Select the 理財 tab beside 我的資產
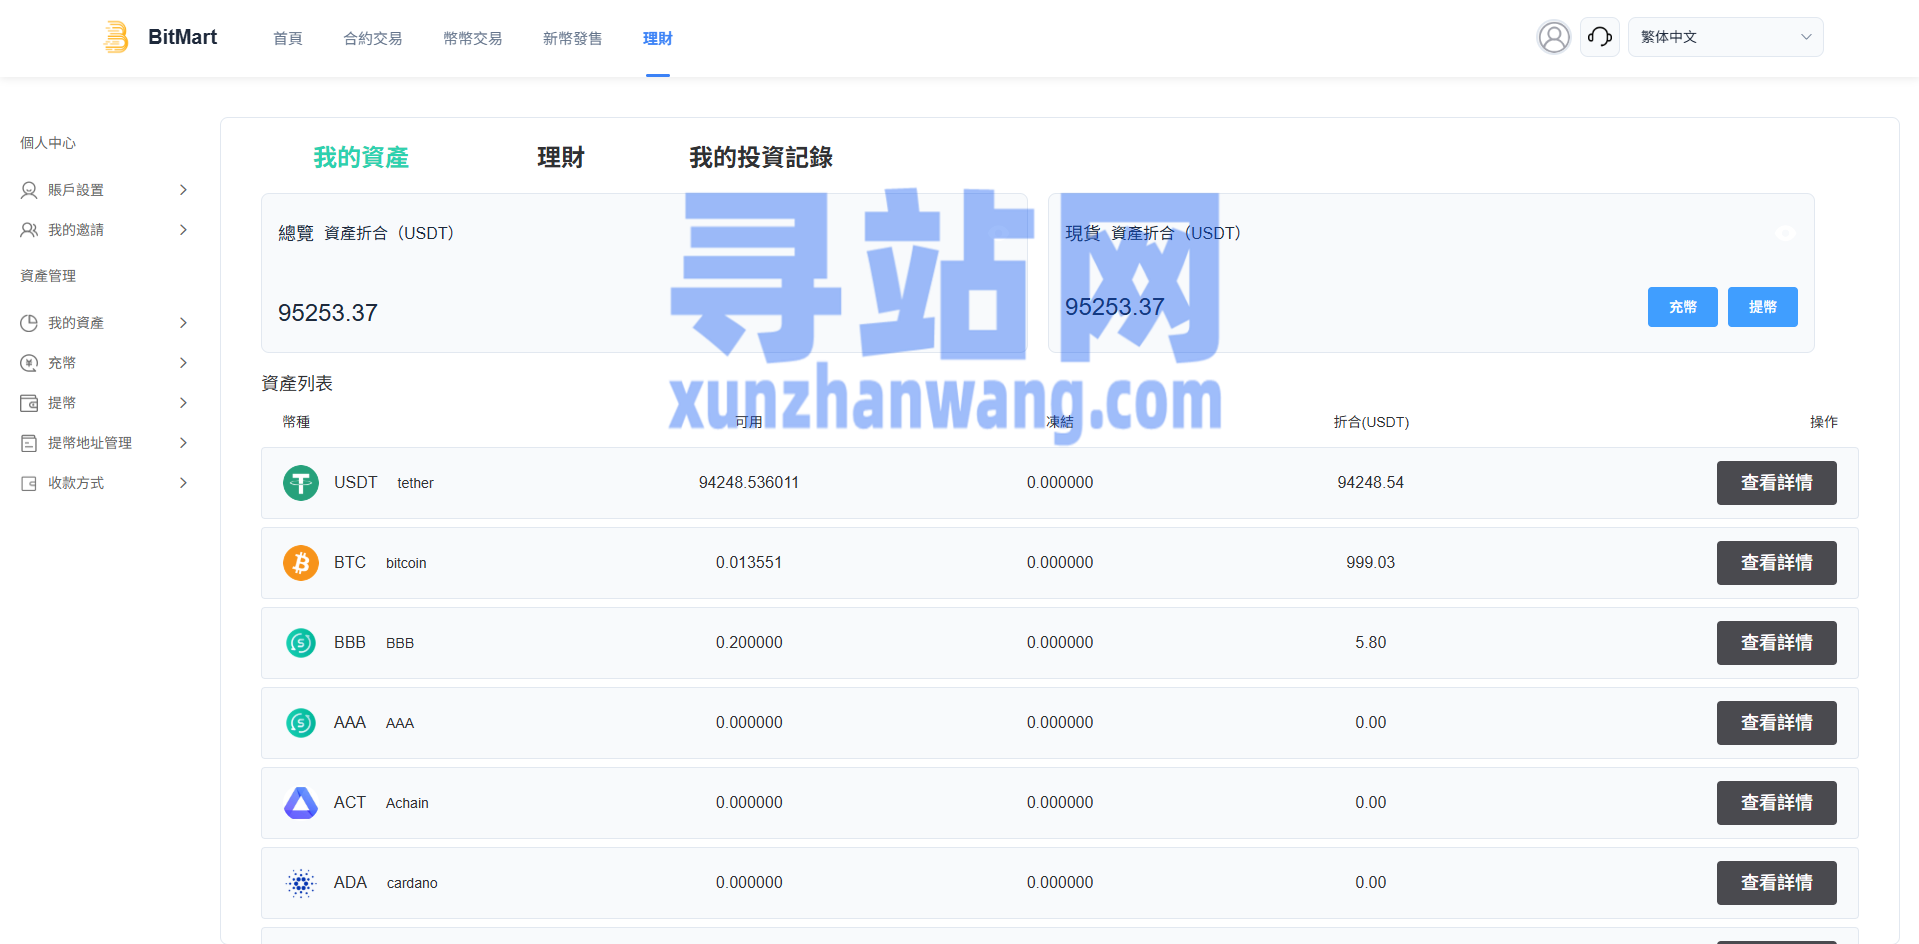The width and height of the screenshot is (1919, 944). point(560,157)
